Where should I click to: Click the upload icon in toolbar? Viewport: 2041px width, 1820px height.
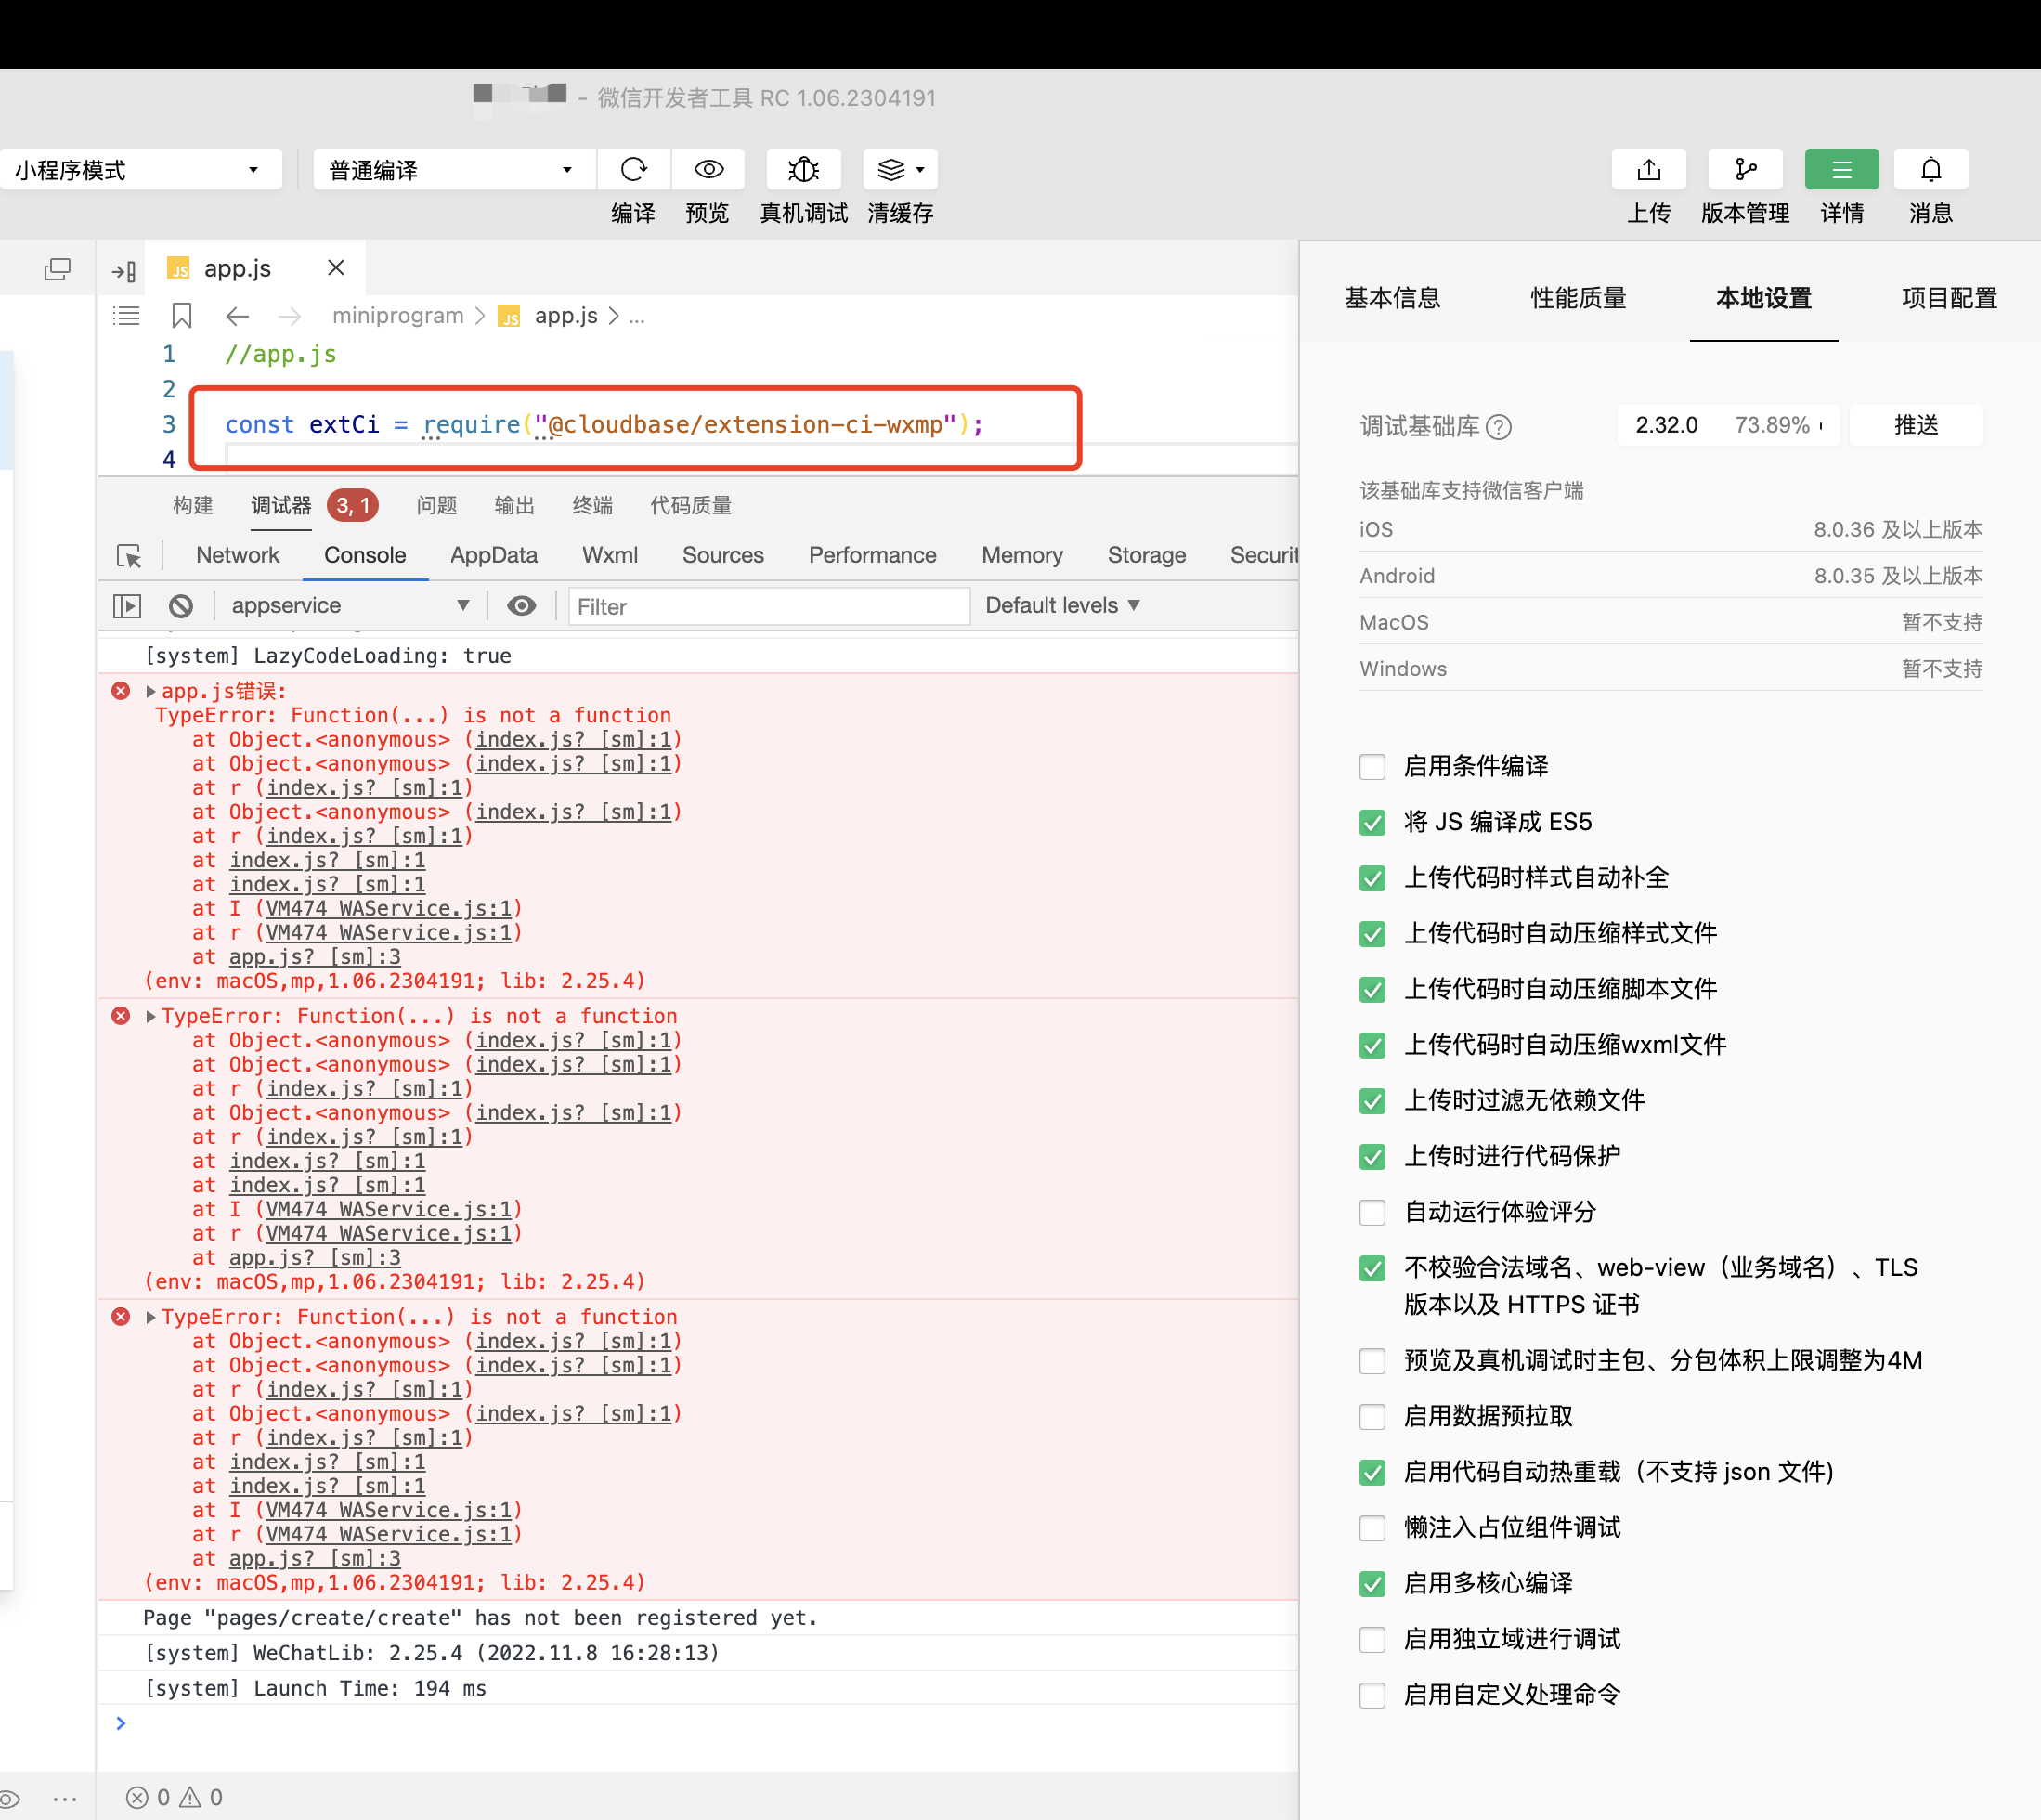1648,169
